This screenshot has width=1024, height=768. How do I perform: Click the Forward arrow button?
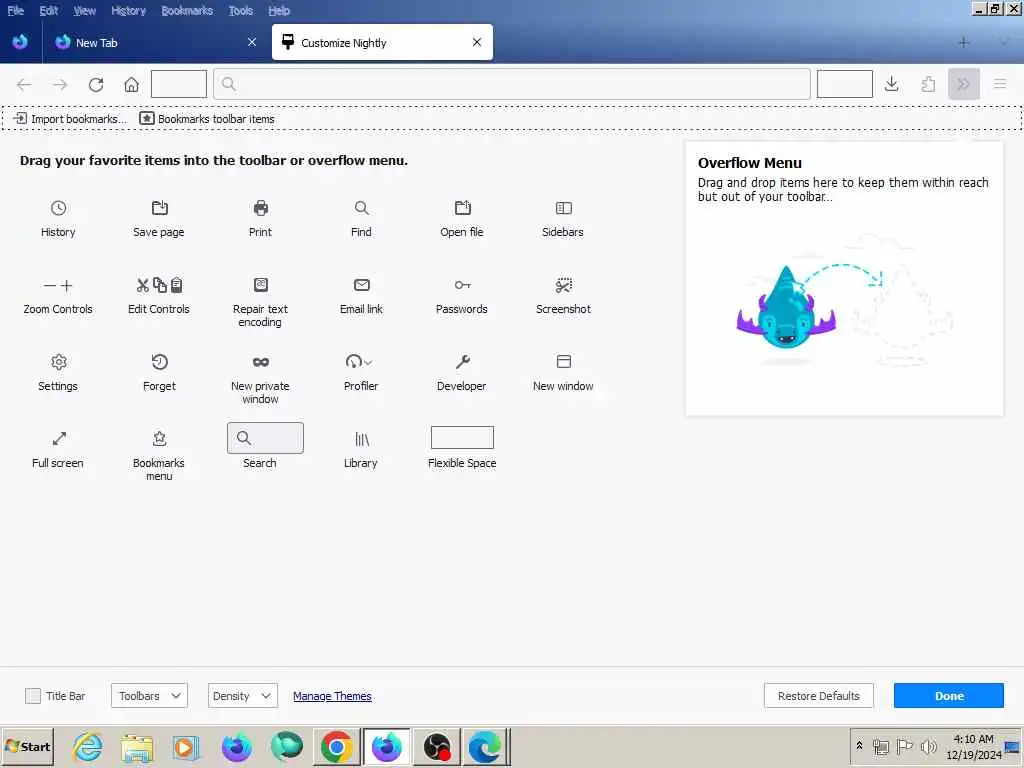[x=60, y=84]
